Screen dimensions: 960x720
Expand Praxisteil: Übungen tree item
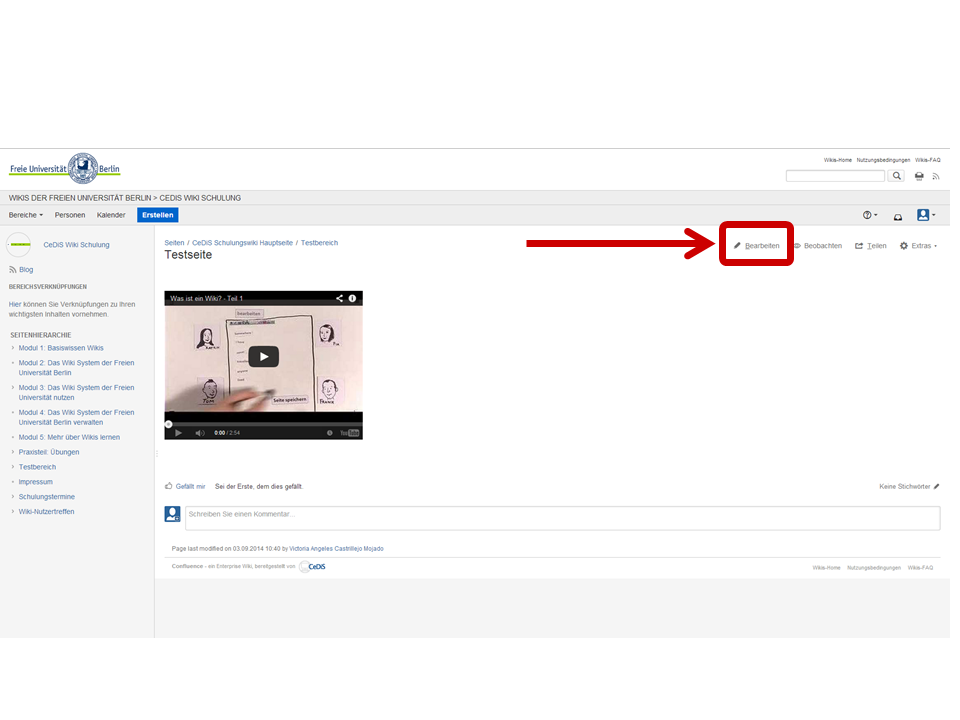click(12, 452)
